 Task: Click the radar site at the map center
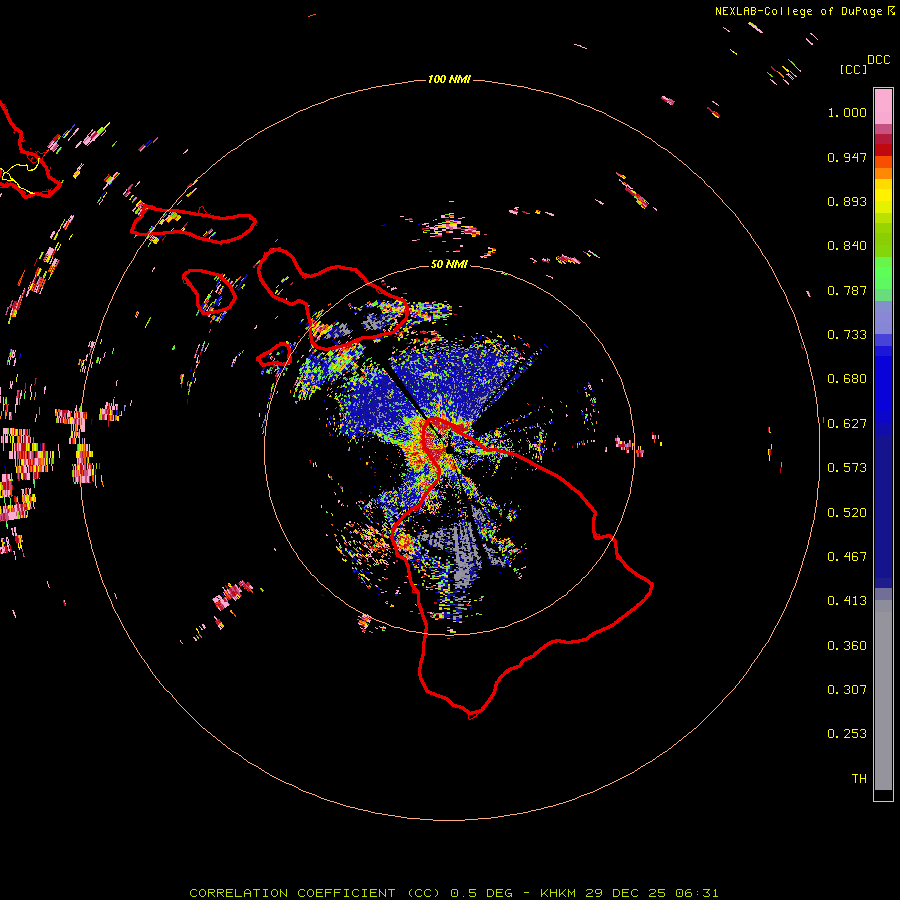tap(449, 449)
